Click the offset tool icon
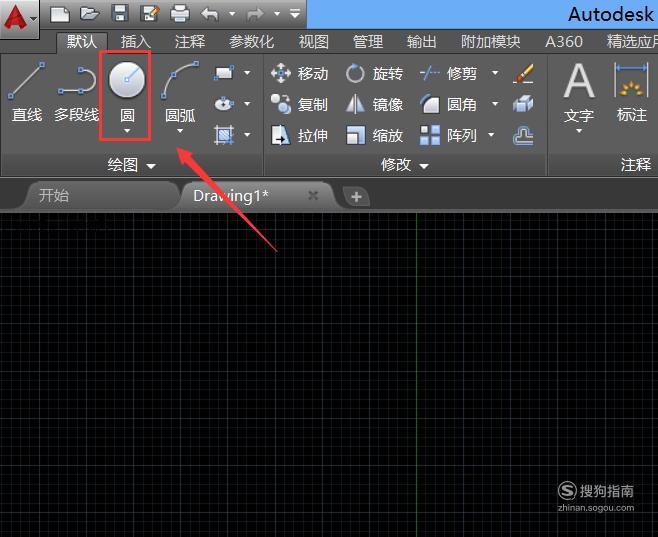Viewport: 658px width, 537px height. (x=523, y=136)
